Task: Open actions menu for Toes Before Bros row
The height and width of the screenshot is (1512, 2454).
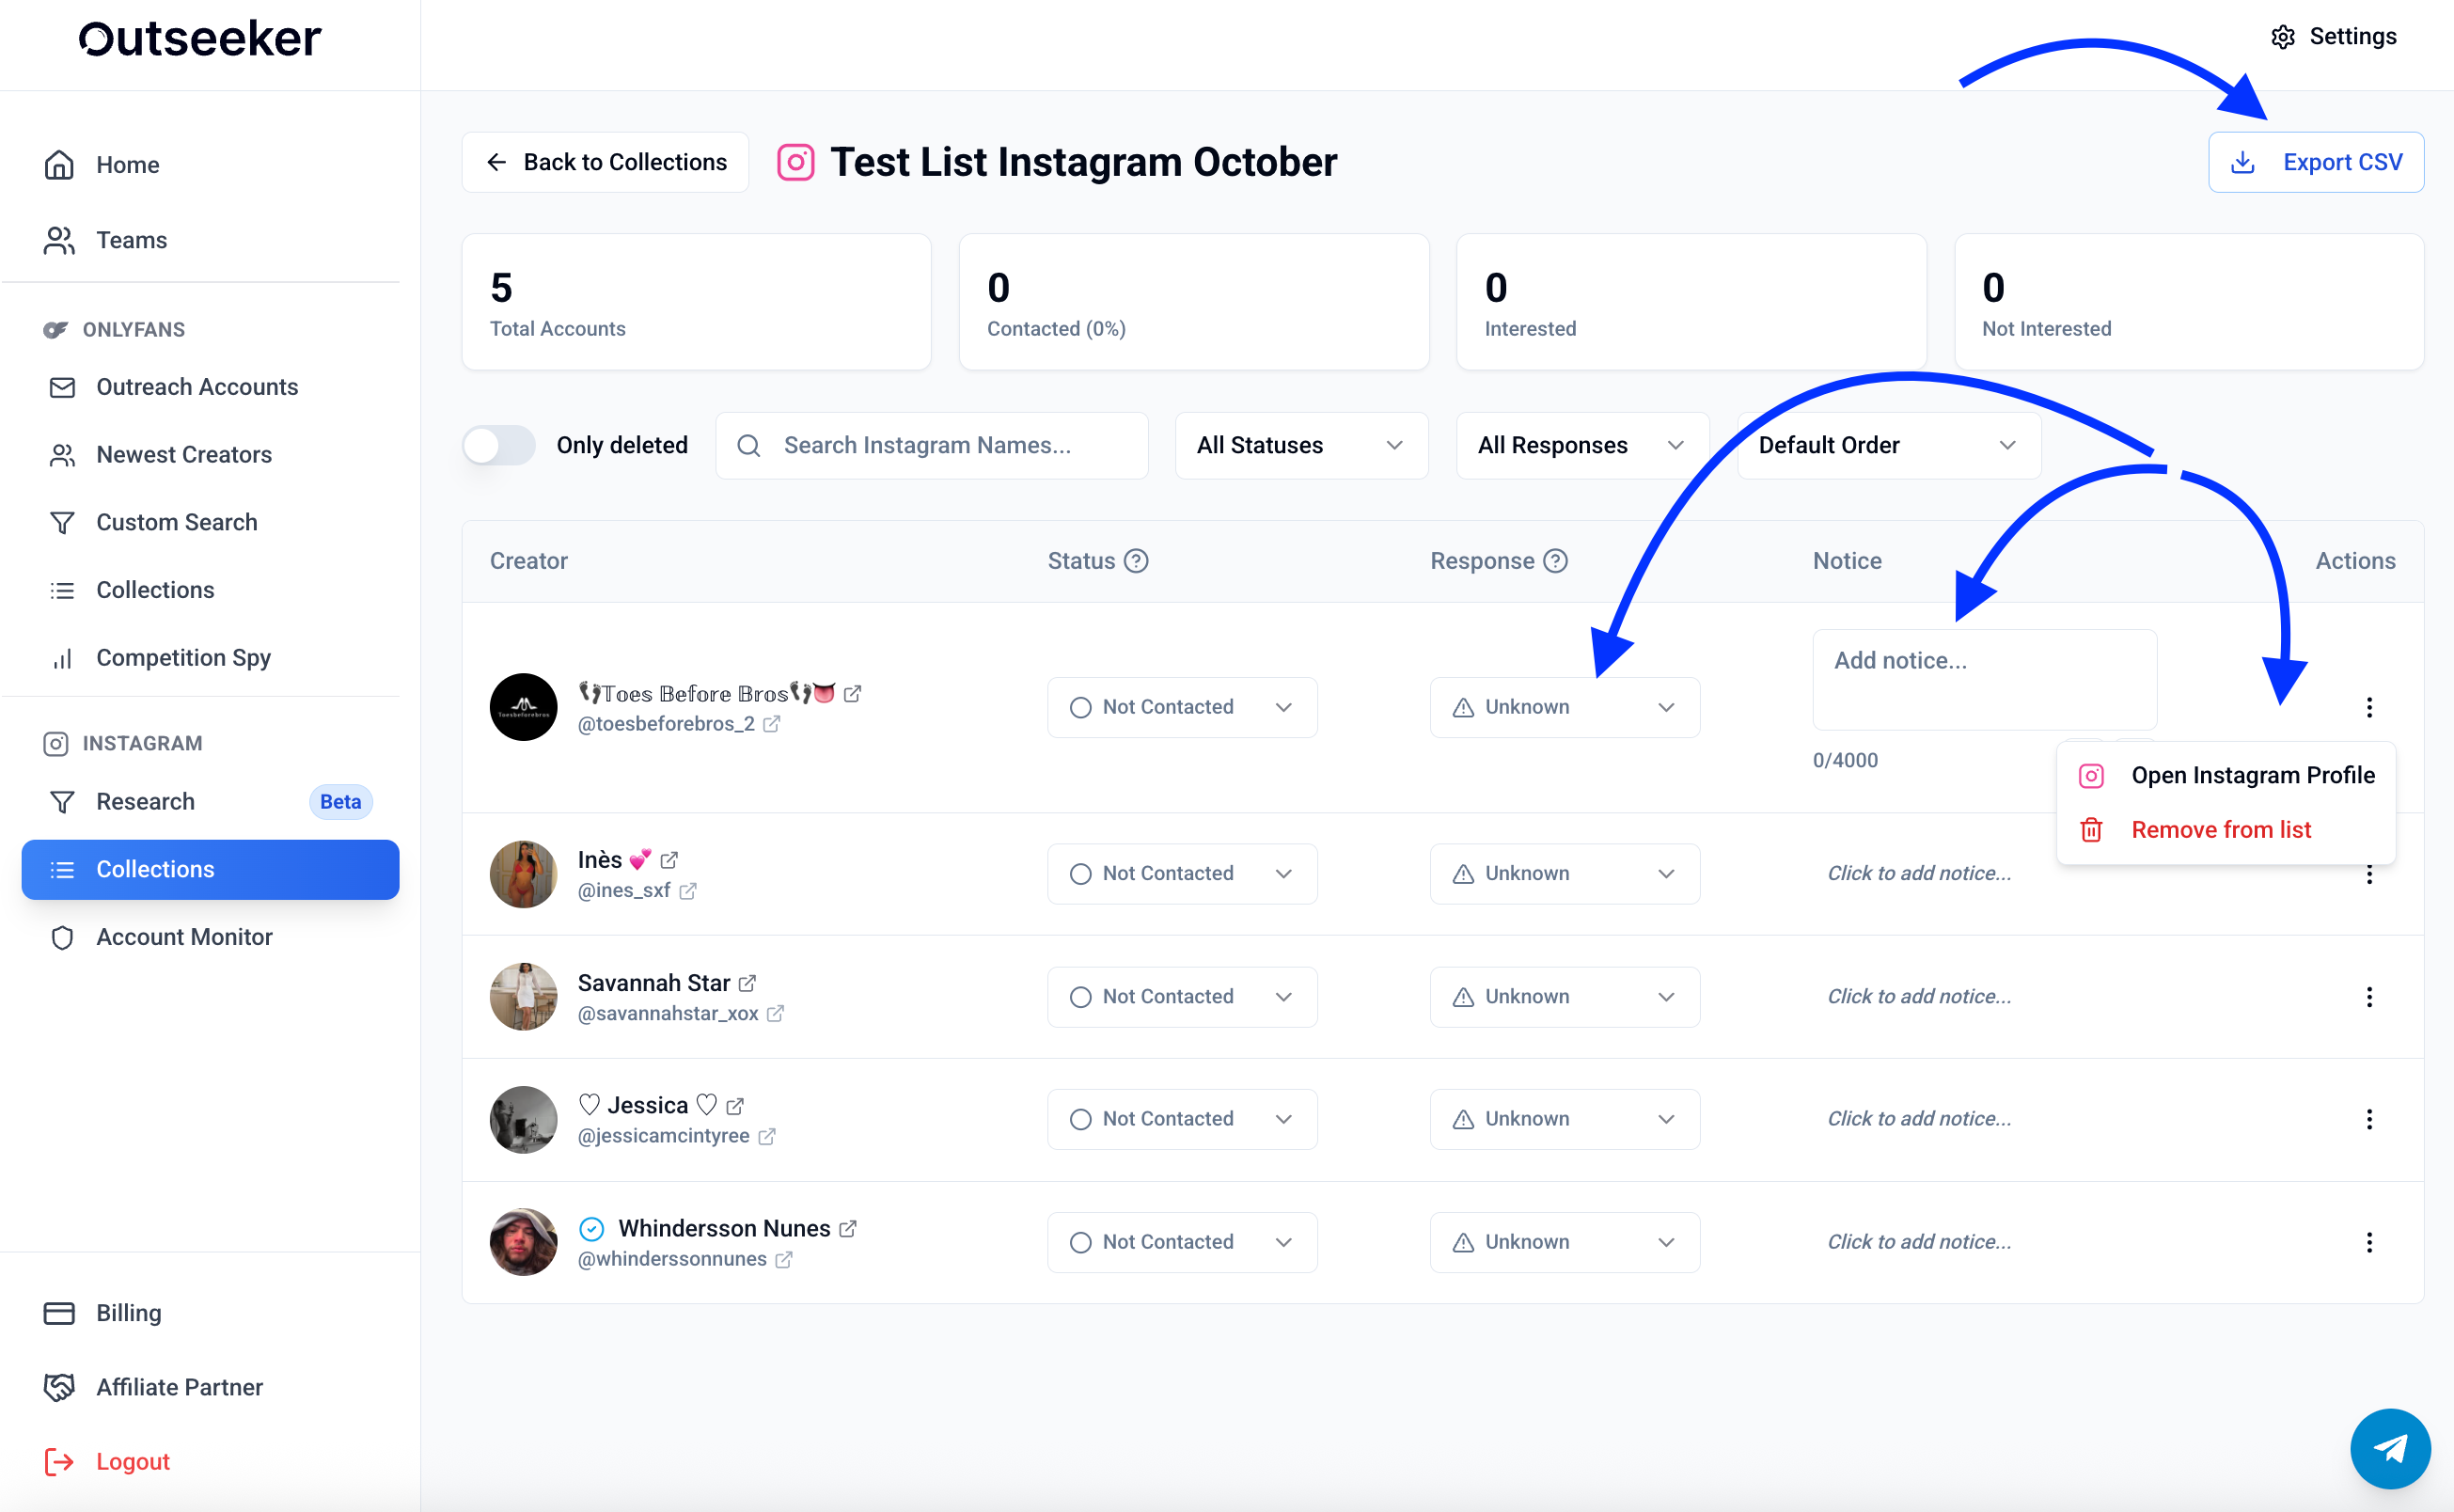Action: pos(2369,708)
